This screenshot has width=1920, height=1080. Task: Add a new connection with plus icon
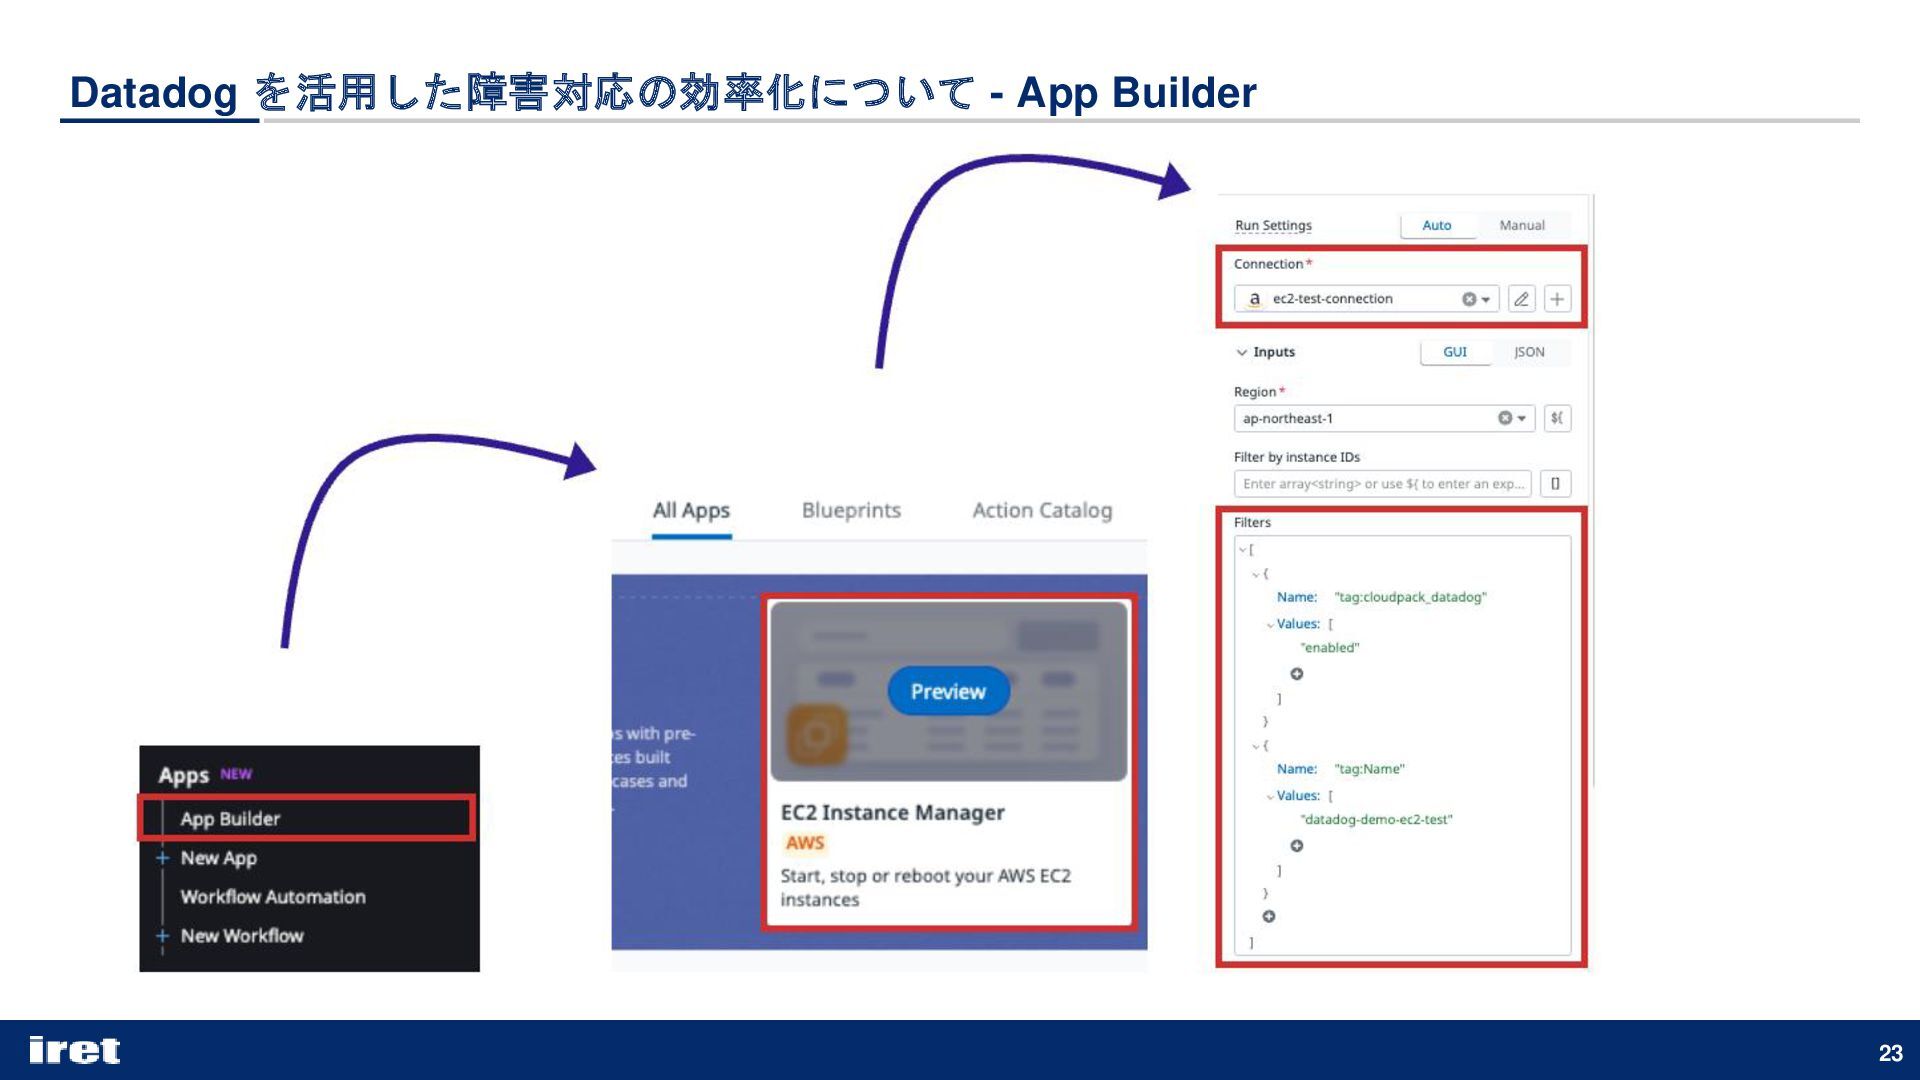[1557, 299]
